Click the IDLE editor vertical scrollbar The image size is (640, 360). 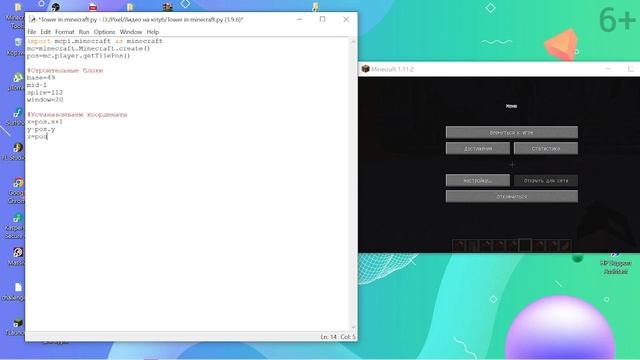tap(353, 184)
